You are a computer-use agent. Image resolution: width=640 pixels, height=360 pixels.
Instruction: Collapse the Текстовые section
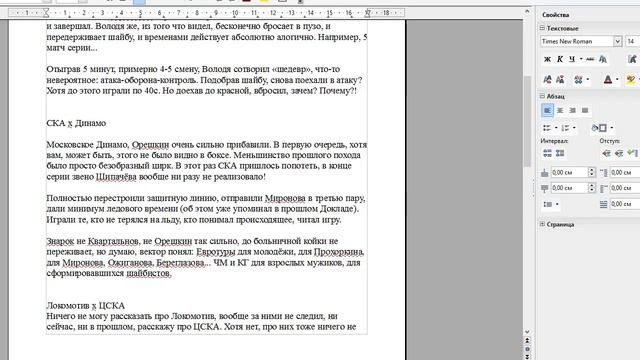coord(542,28)
